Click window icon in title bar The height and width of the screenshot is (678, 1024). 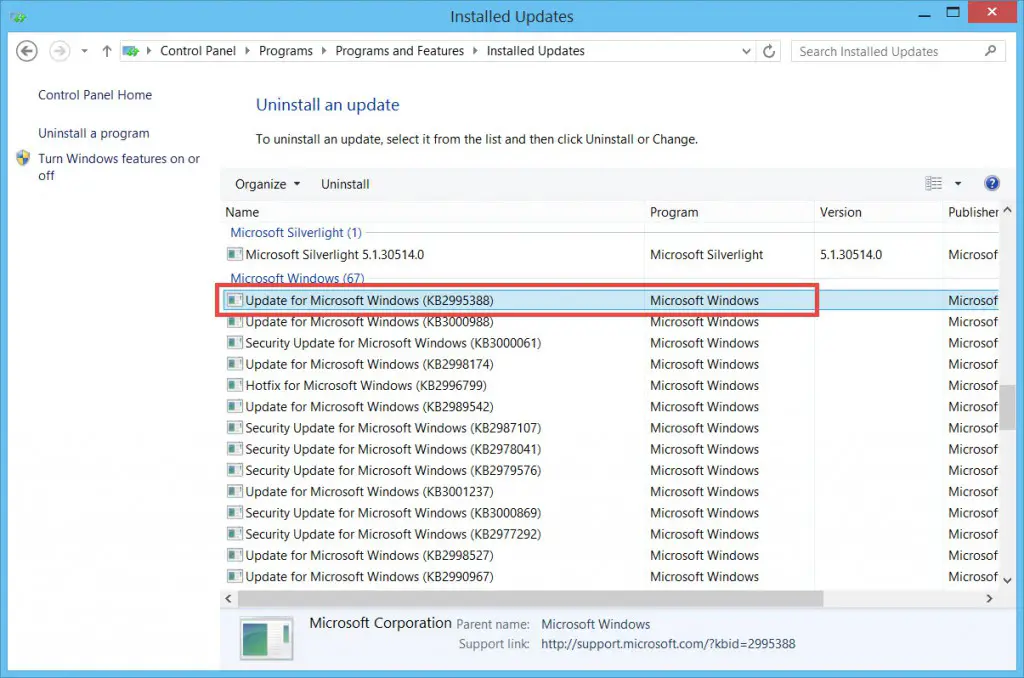point(18,17)
